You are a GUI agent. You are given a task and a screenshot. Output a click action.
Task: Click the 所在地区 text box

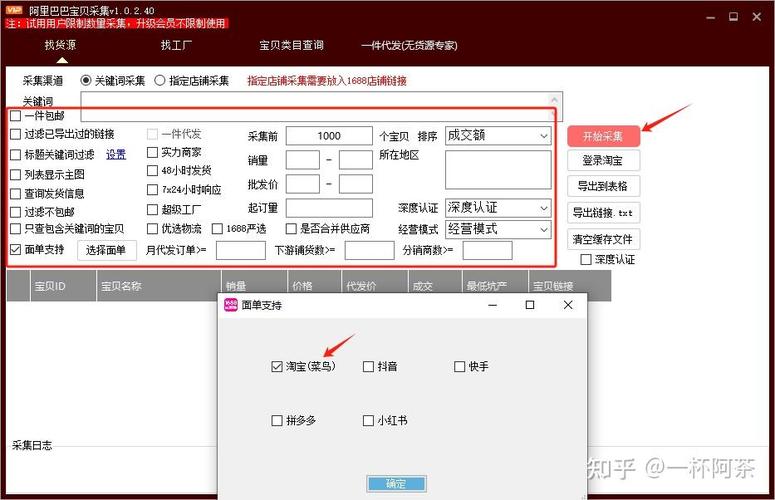tap(498, 169)
